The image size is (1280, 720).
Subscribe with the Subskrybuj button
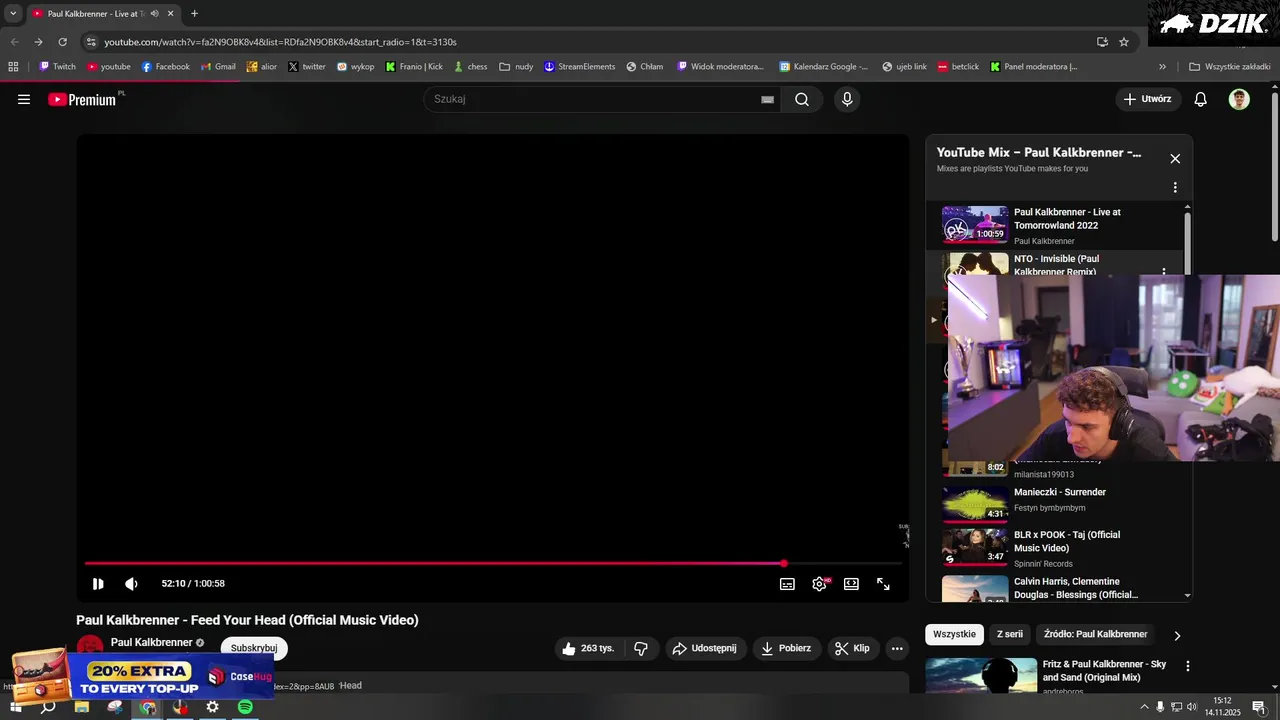coord(254,648)
